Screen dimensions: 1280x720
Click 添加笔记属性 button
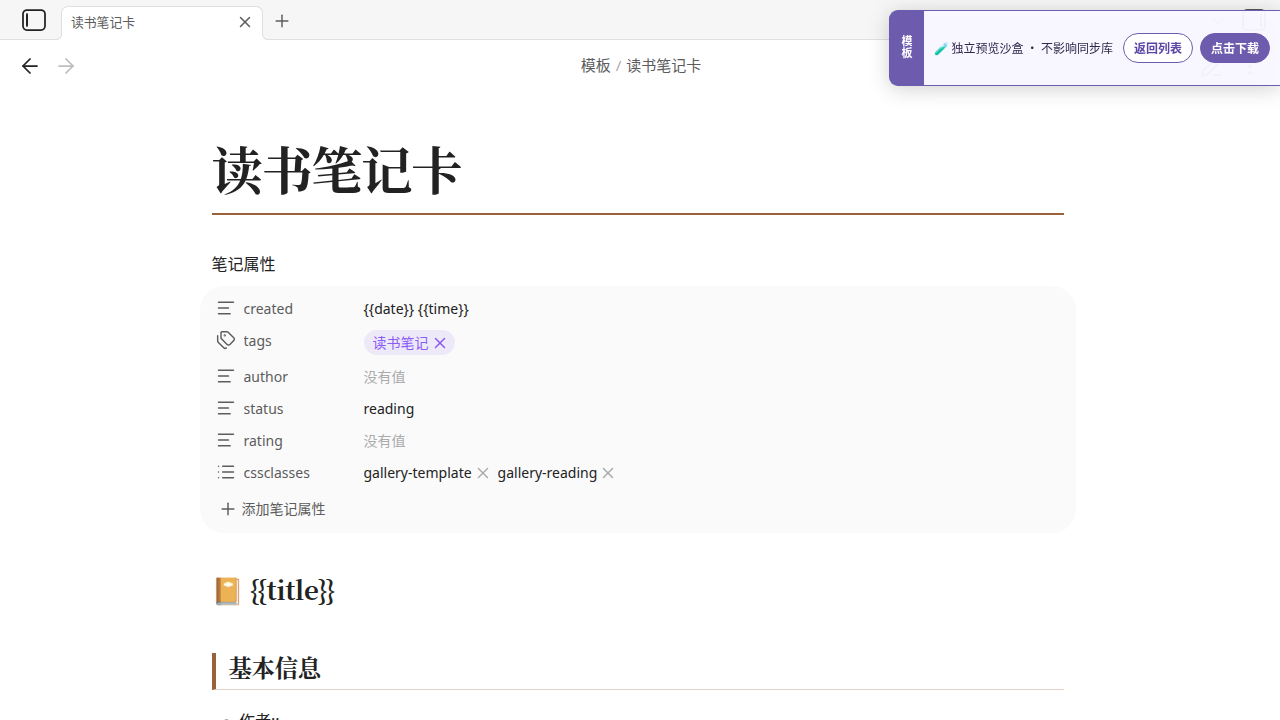(x=273, y=509)
